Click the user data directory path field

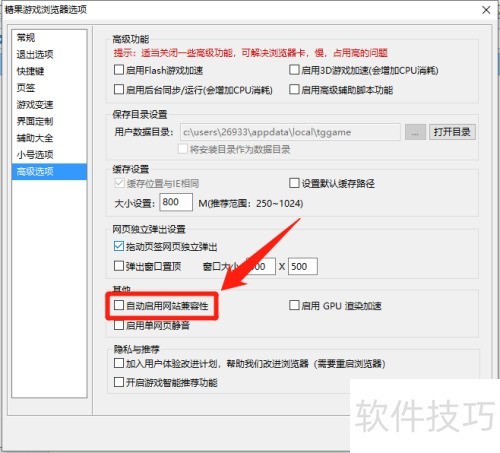[x=290, y=132]
